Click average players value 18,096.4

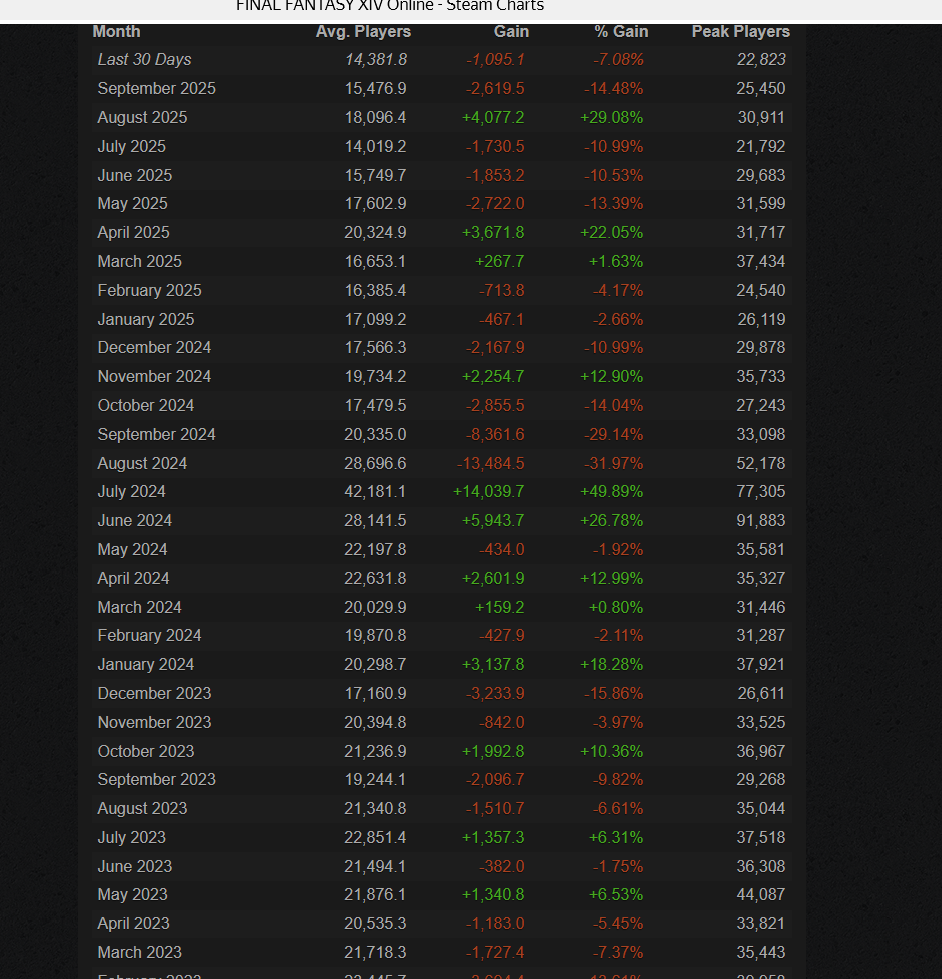376,117
